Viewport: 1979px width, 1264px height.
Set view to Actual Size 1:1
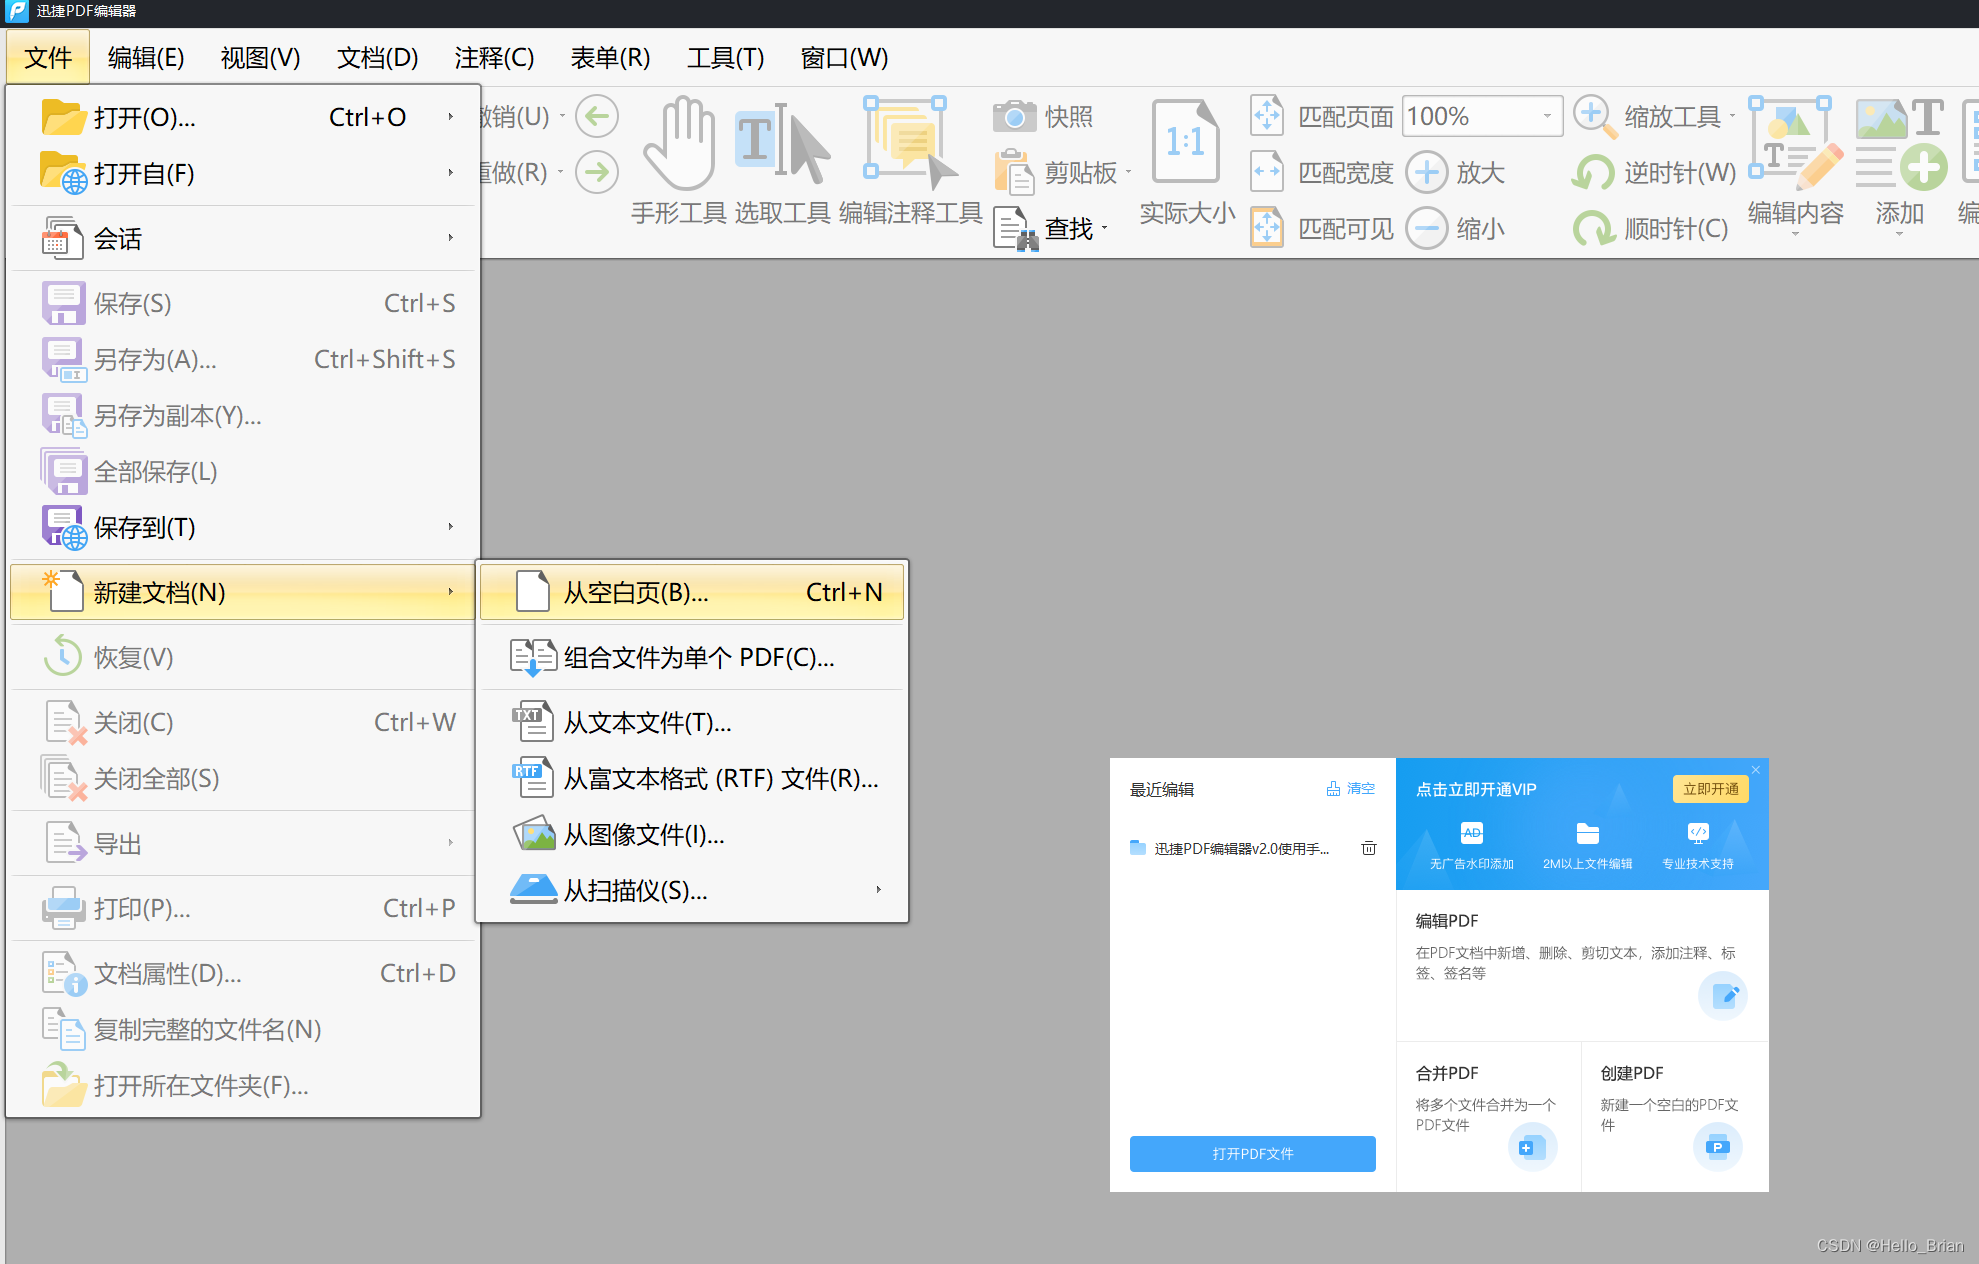coord(1187,142)
